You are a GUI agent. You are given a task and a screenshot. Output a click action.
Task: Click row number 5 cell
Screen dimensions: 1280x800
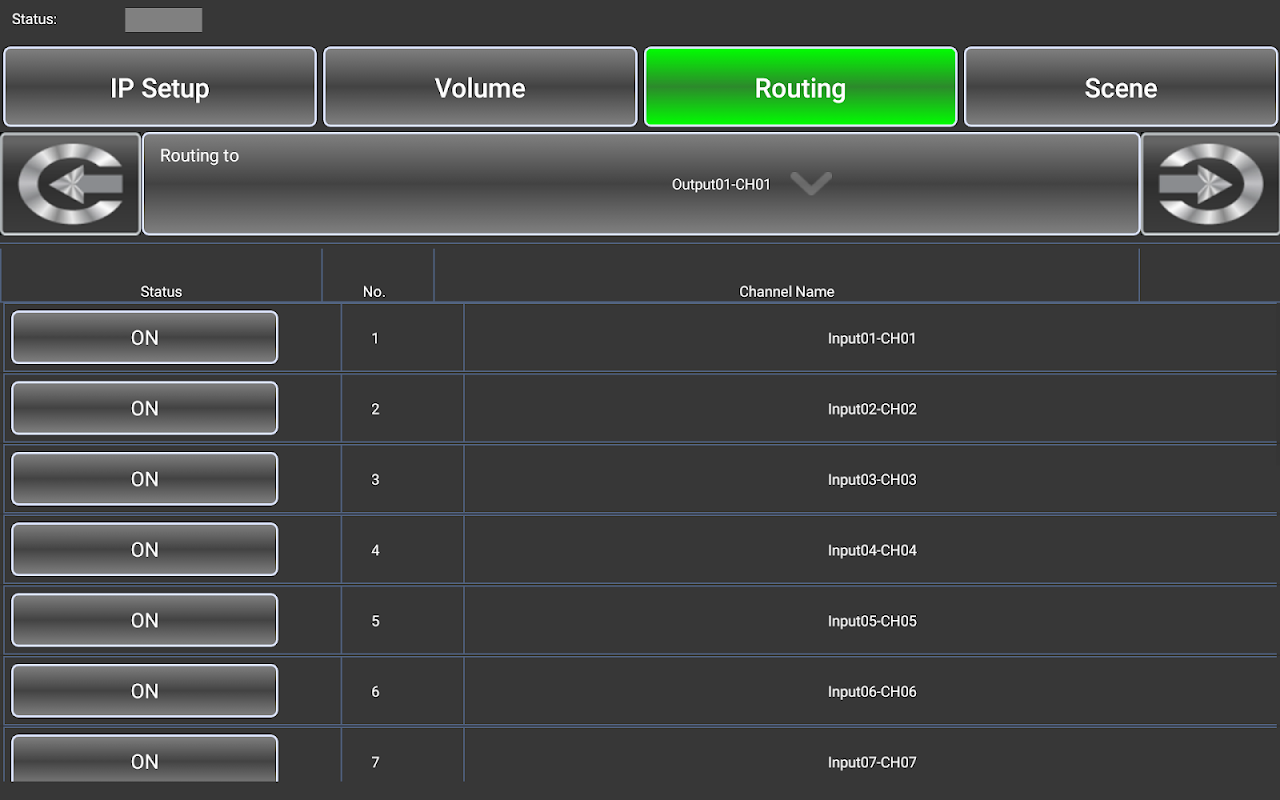pos(403,621)
